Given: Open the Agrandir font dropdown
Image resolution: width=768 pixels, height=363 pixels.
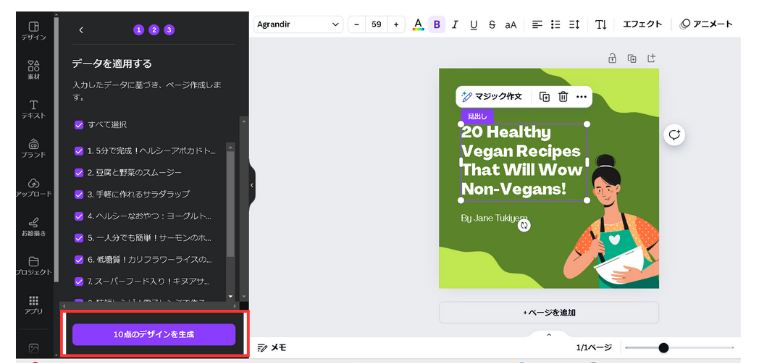Looking at the screenshot, I should coord(298,24).
